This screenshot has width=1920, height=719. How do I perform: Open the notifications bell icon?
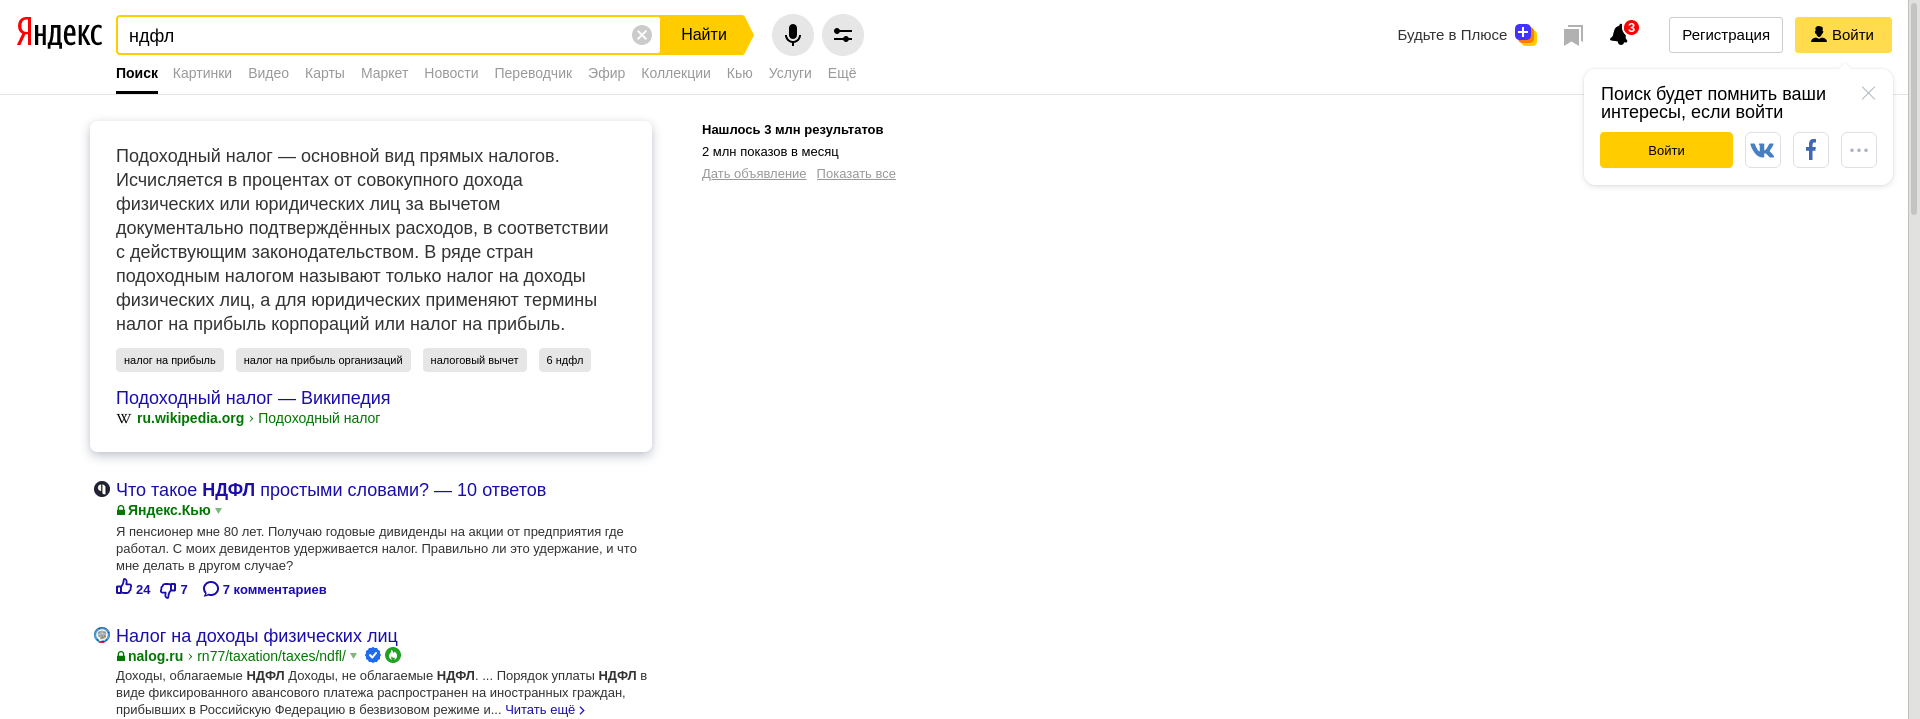coord(1619,35)
